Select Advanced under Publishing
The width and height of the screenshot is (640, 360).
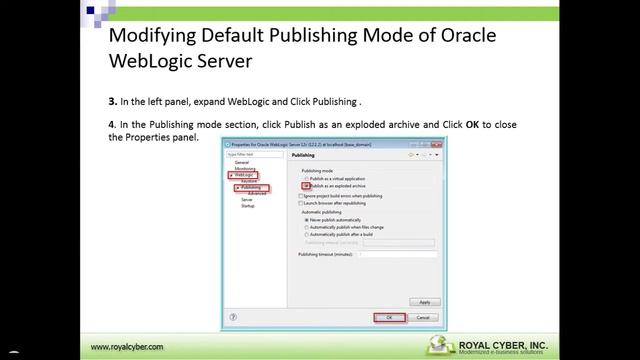(257, 193)
